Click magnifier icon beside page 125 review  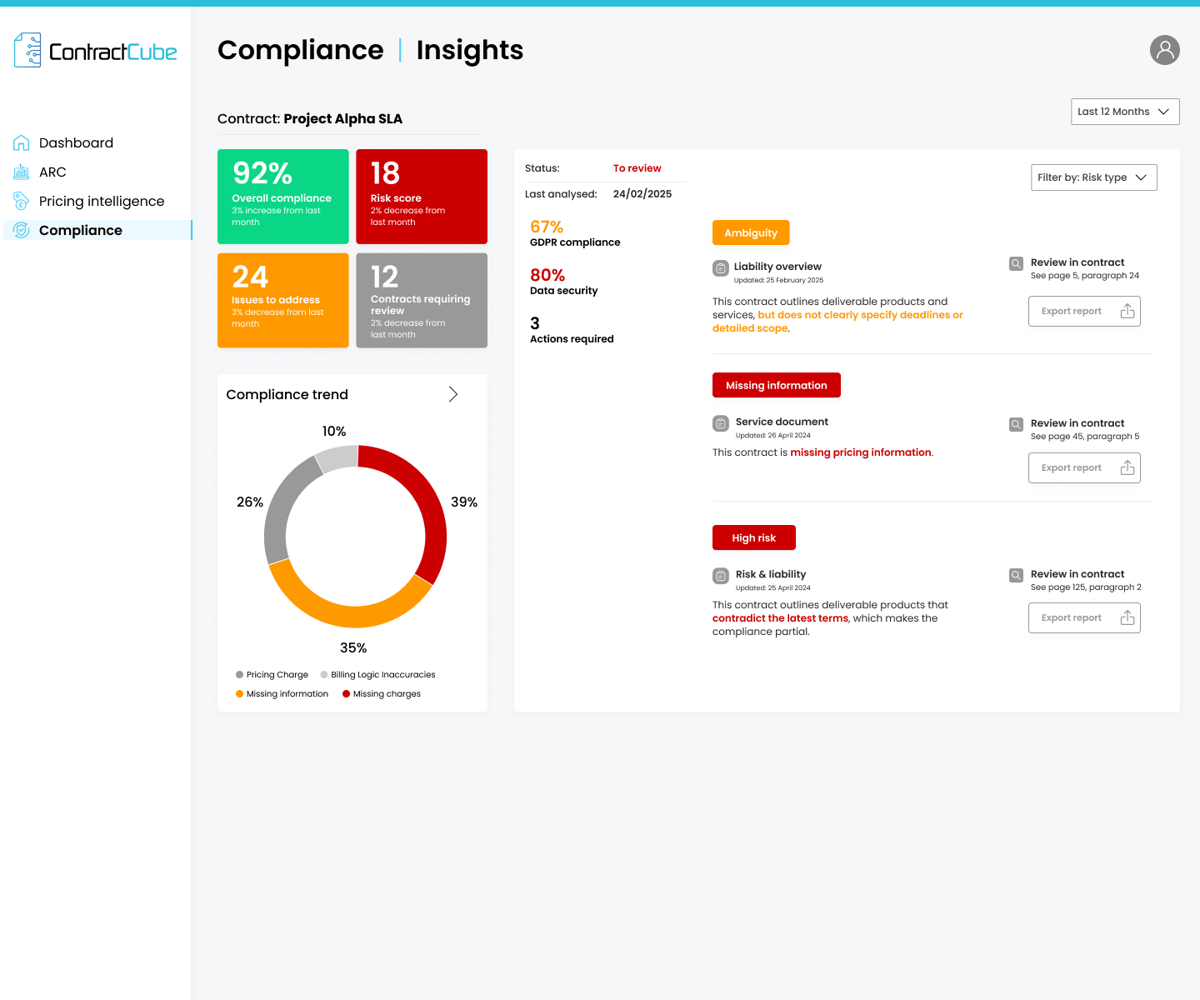click(x=1016, y=576)
